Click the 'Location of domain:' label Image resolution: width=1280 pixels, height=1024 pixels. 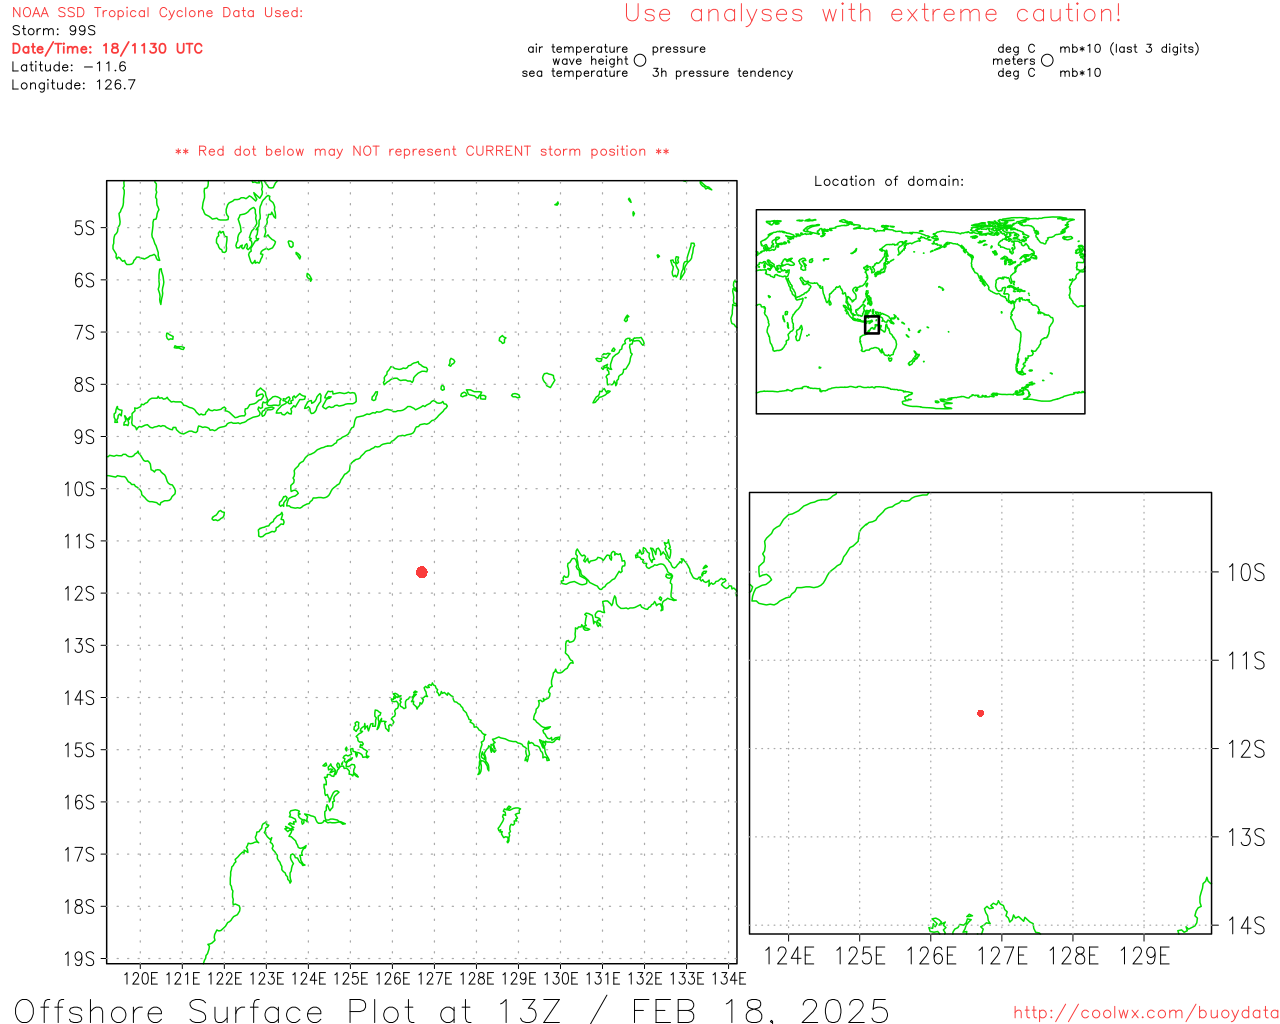(889, 181)
